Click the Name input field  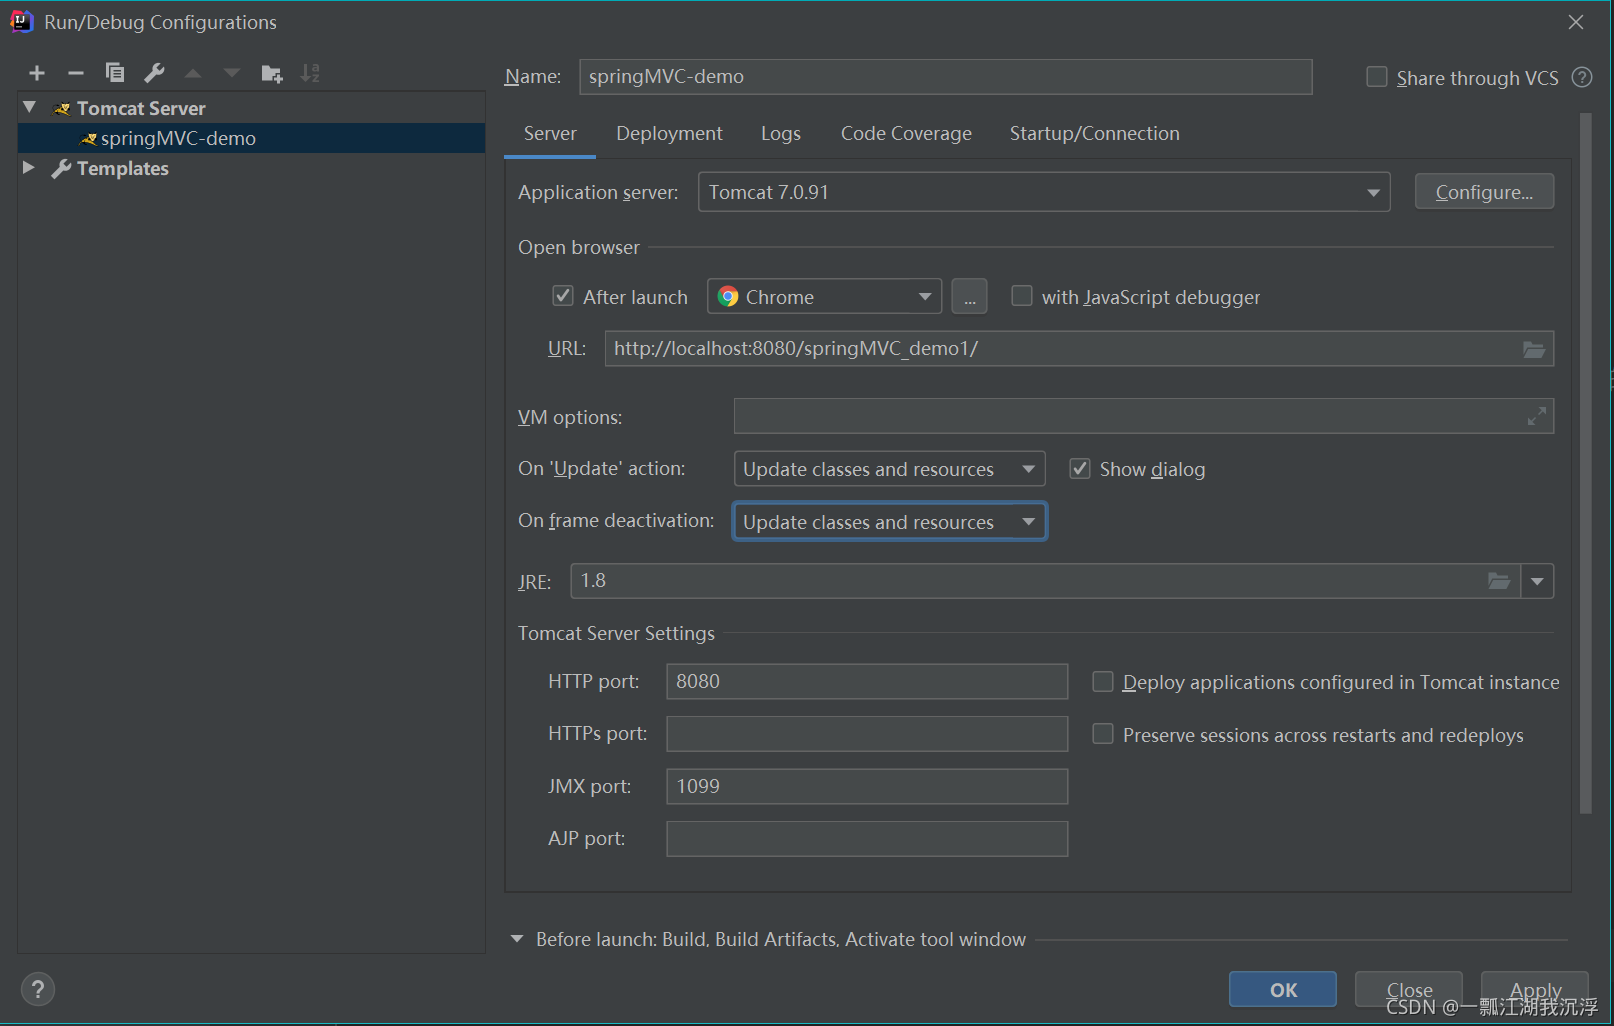pos(945,77)
